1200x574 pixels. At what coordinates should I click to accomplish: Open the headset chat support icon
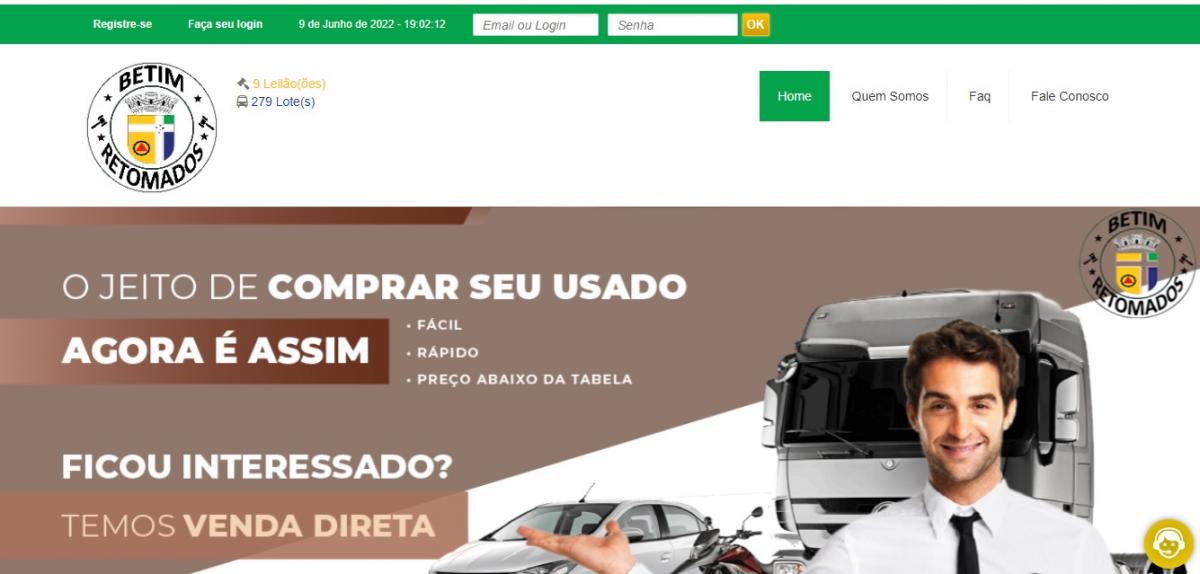(1168, 544)
